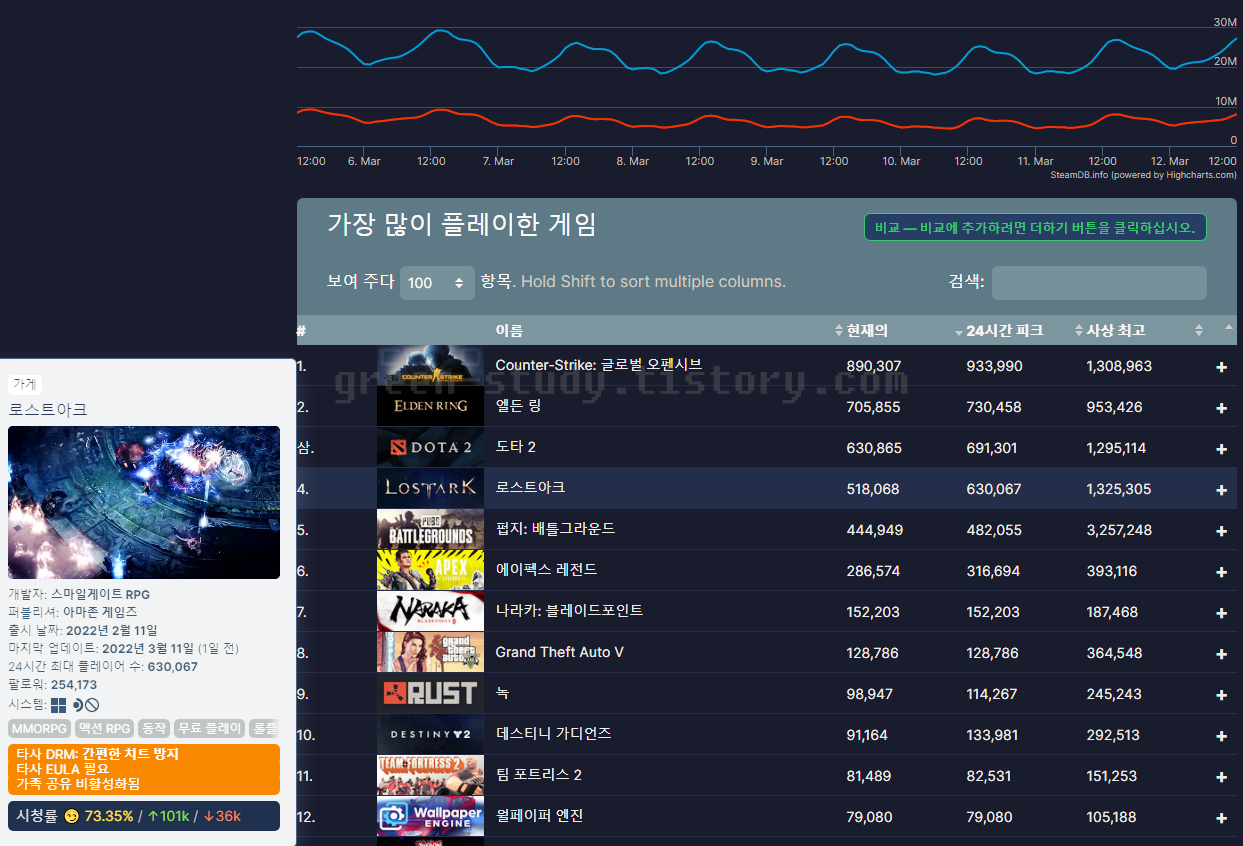Open Grand Theft Auto V name link
The width and height of the screenshot is (1243, 846).
pyautogui.click(x=560, y=653)
